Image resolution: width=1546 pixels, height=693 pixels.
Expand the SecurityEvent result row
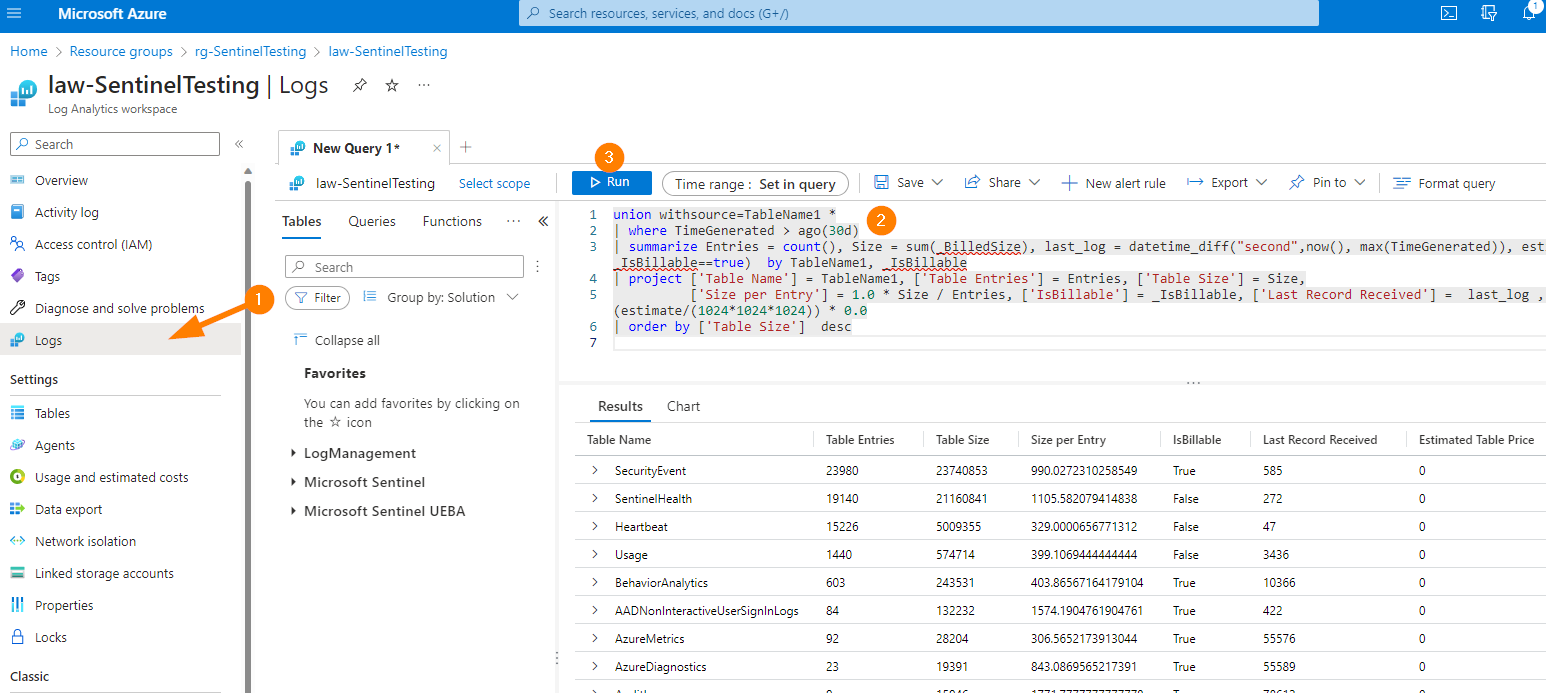pyautogui.click(x=595, y=471)
